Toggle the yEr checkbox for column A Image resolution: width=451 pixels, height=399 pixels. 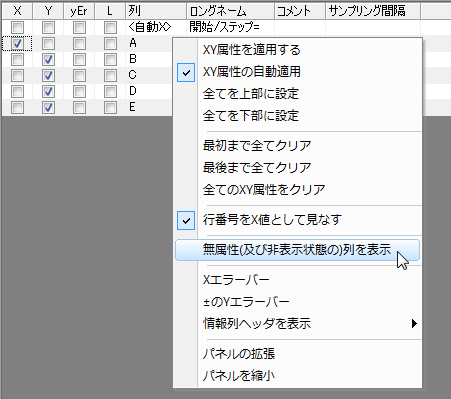[x=79, y=43]
